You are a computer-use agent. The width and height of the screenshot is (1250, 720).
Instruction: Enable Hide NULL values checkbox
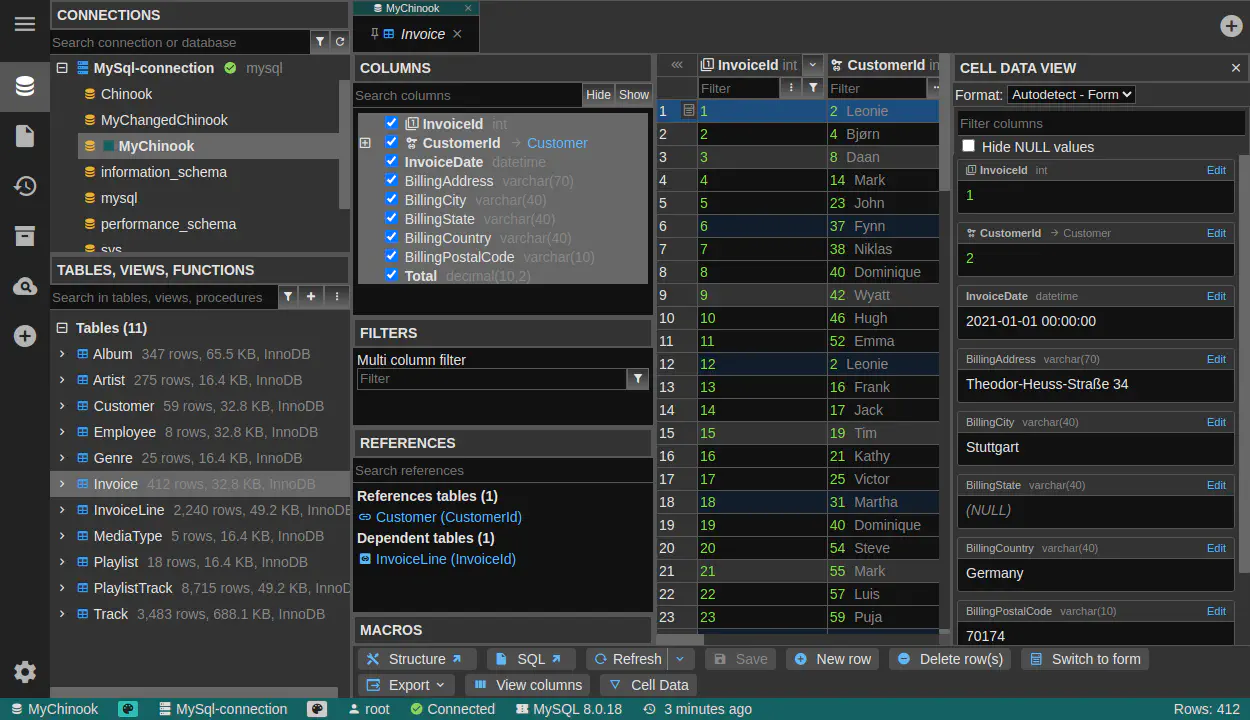tap(968, 146)
